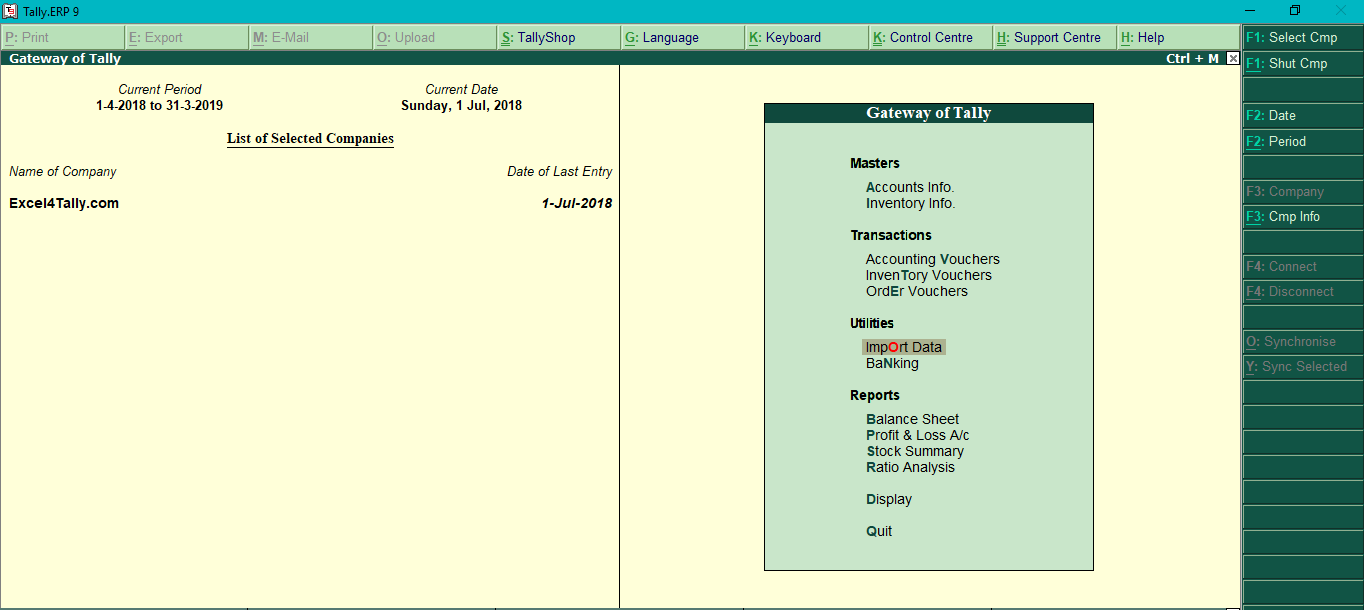The image size is (1364, 610).
Task: Open Stock Summary report
Action: pos(915,451)
